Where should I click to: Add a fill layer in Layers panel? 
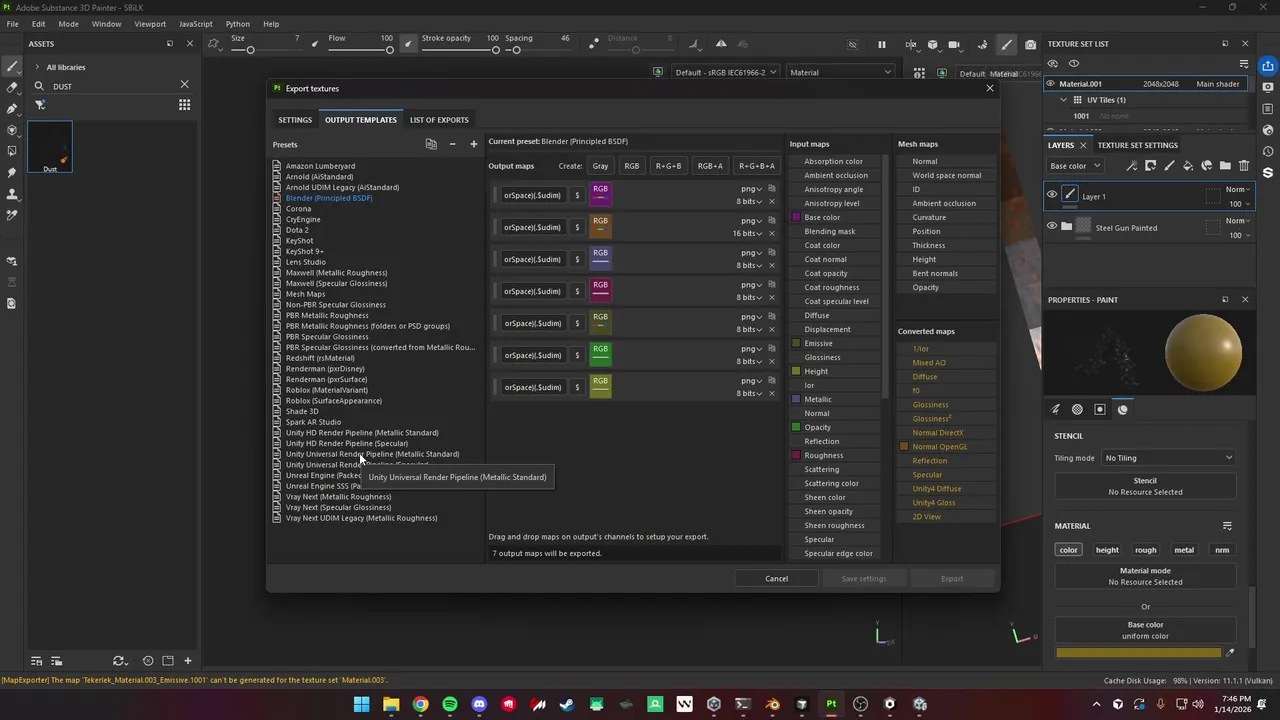click(1188, 166)
